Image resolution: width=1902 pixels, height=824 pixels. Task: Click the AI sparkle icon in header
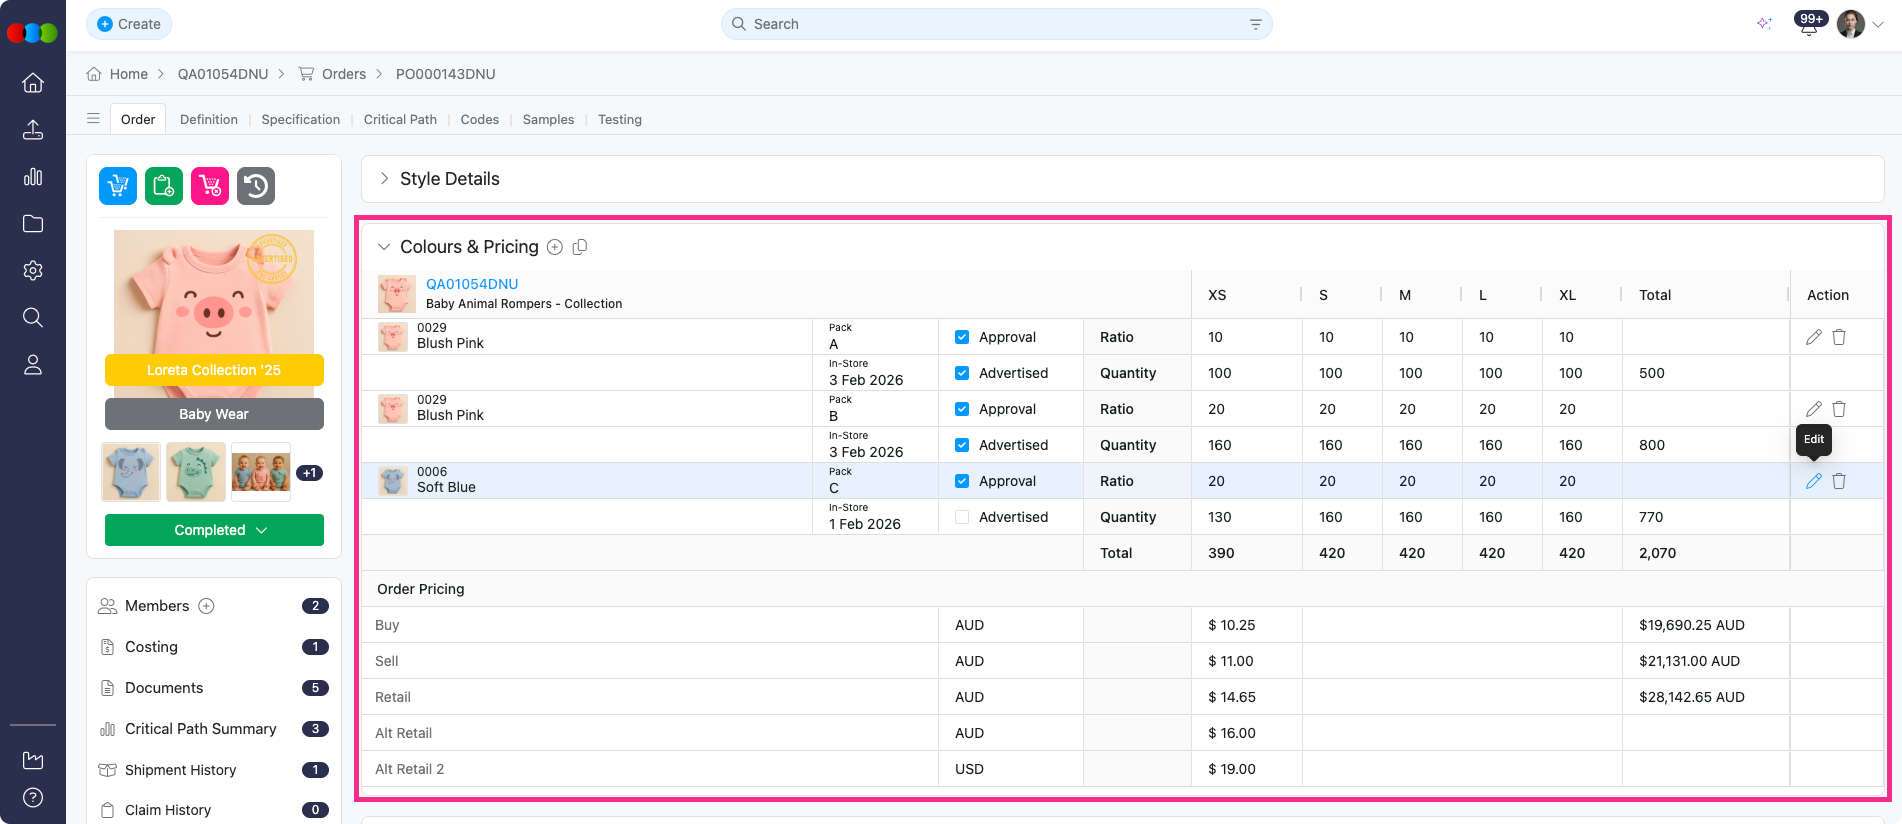tap(1764, 24)
